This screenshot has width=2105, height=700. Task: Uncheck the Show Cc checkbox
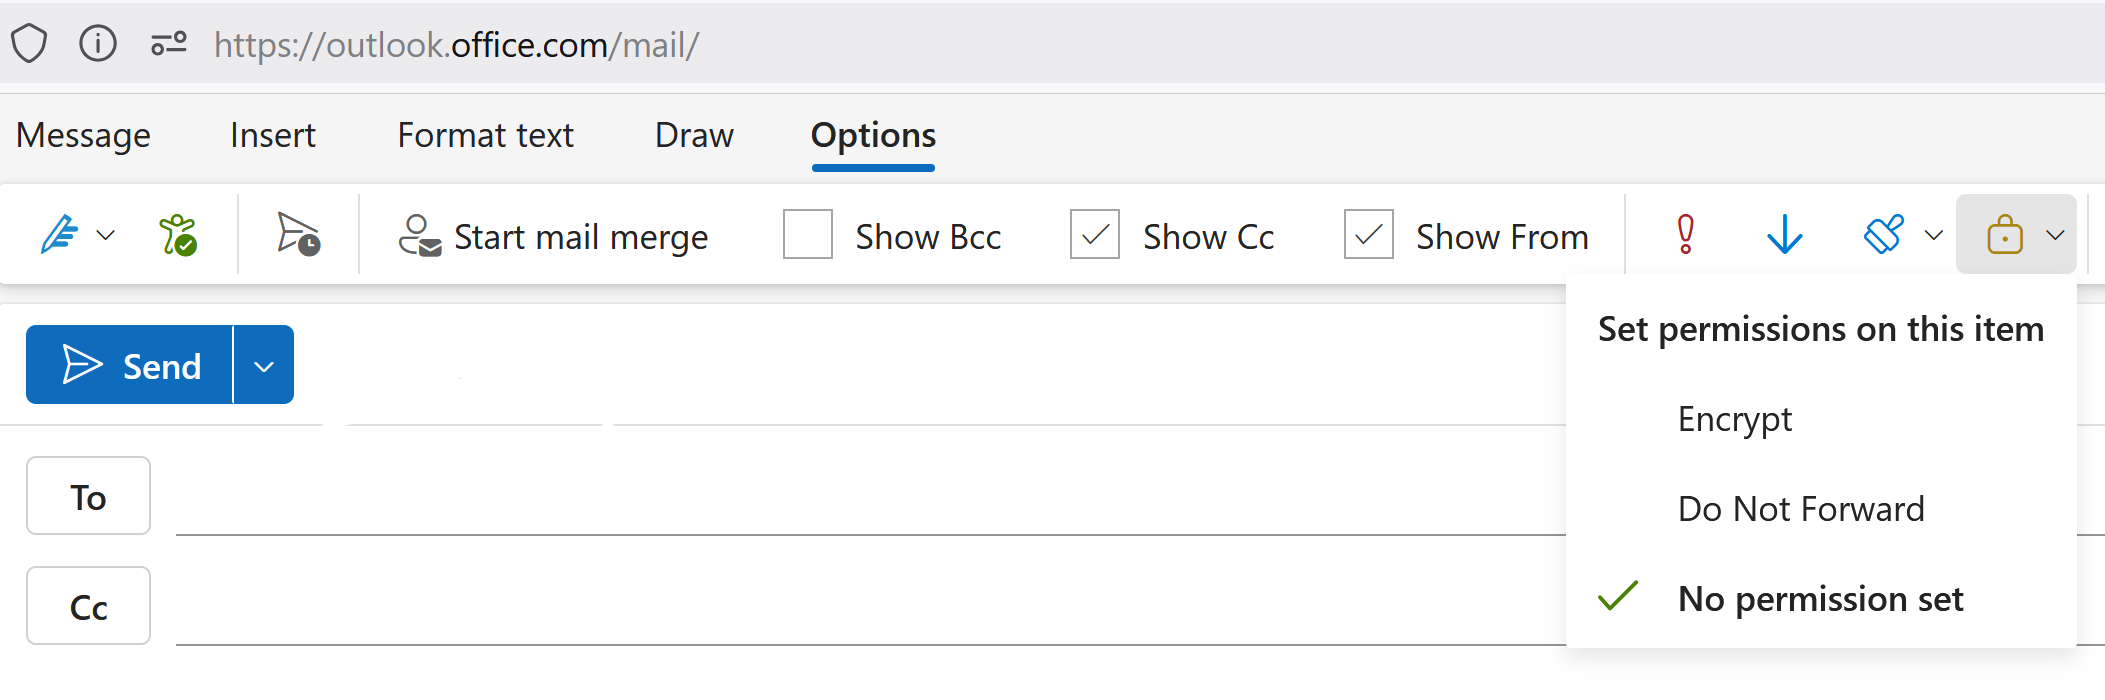click(1095, 235)
